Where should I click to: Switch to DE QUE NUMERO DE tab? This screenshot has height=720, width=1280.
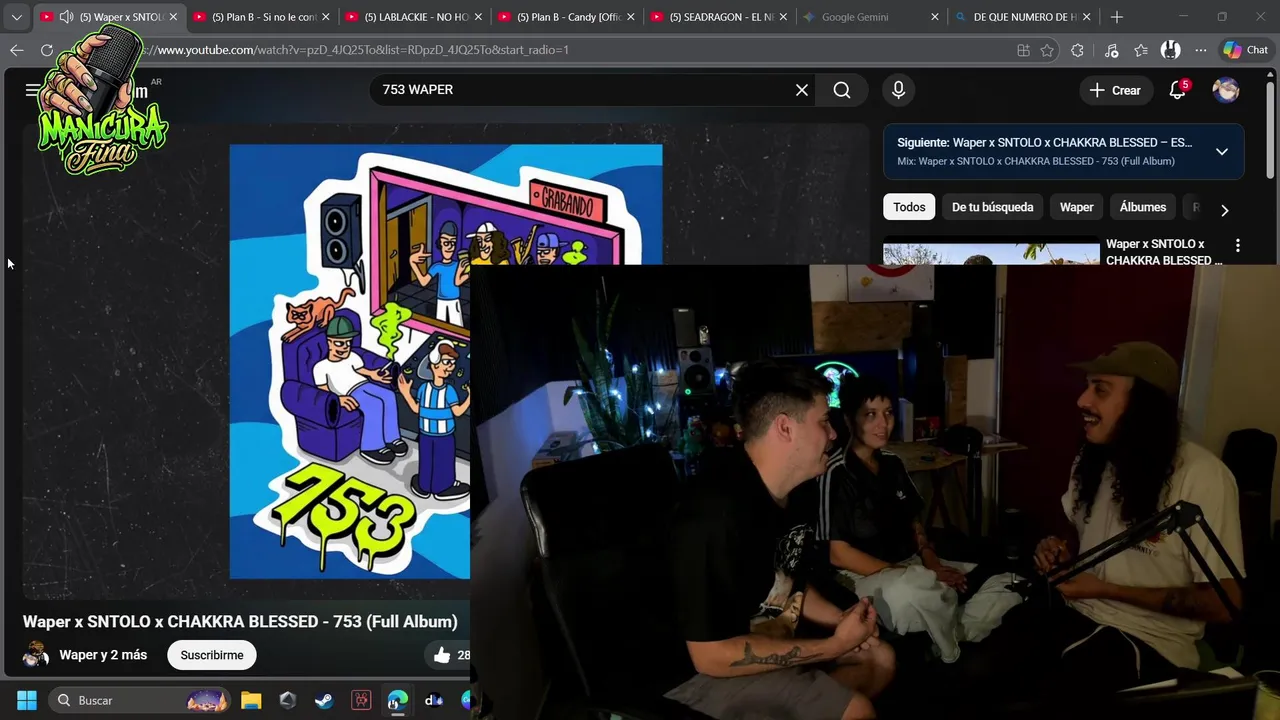1025,17
